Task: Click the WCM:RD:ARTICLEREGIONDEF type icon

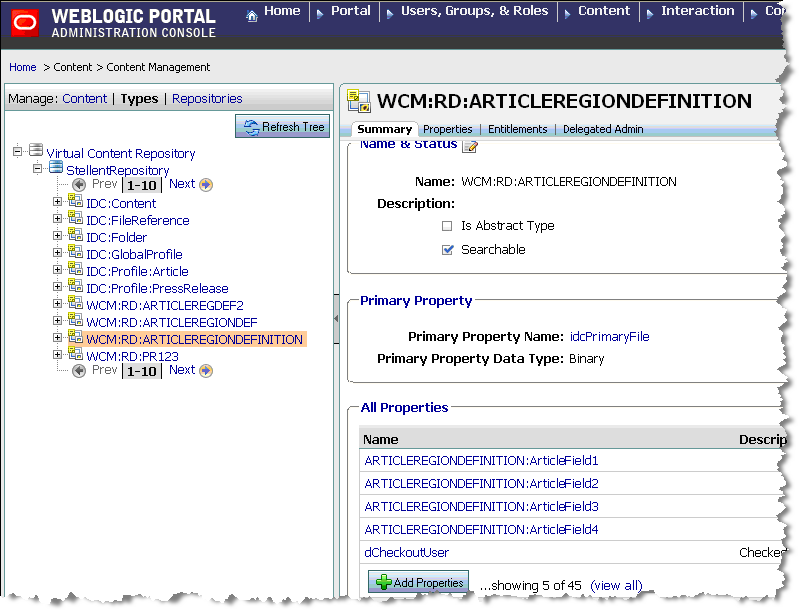Action: click(x=75, y=319)
